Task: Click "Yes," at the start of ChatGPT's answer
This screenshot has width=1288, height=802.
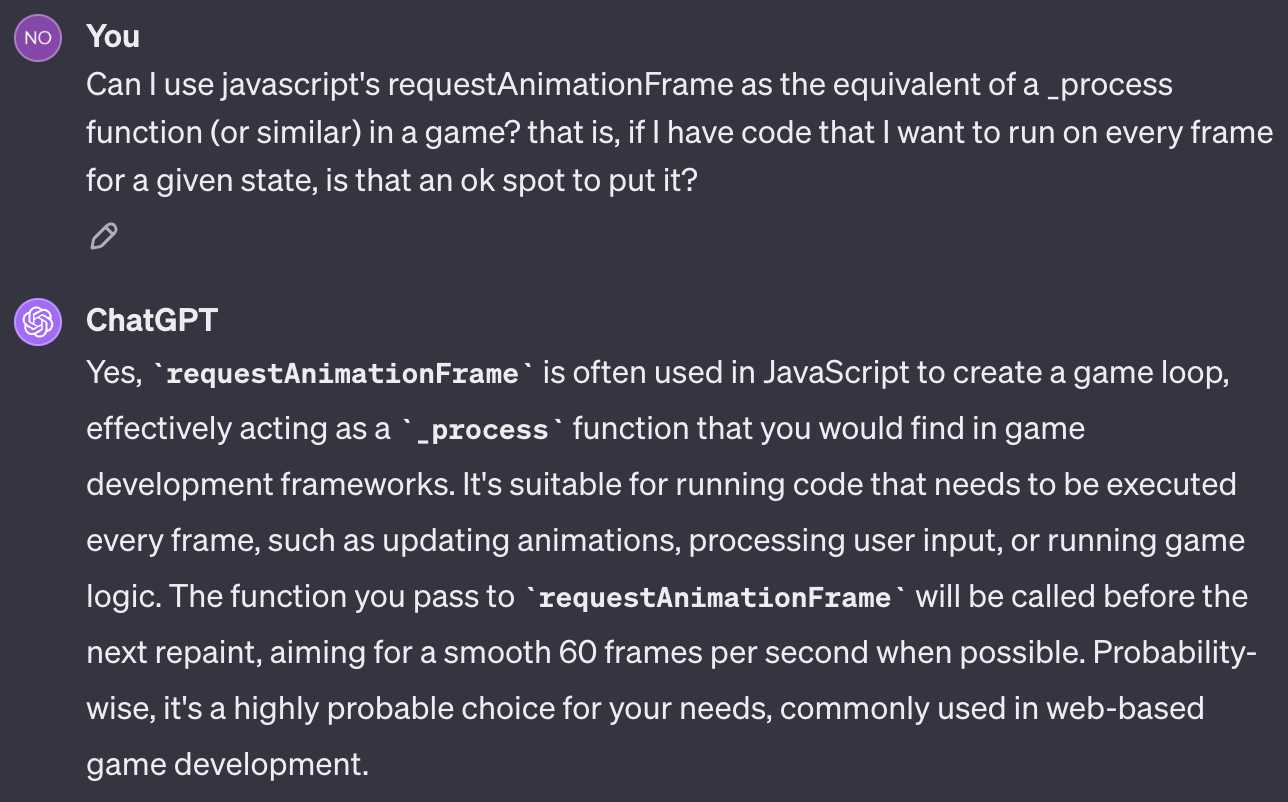Action: [x=111, y=372]
